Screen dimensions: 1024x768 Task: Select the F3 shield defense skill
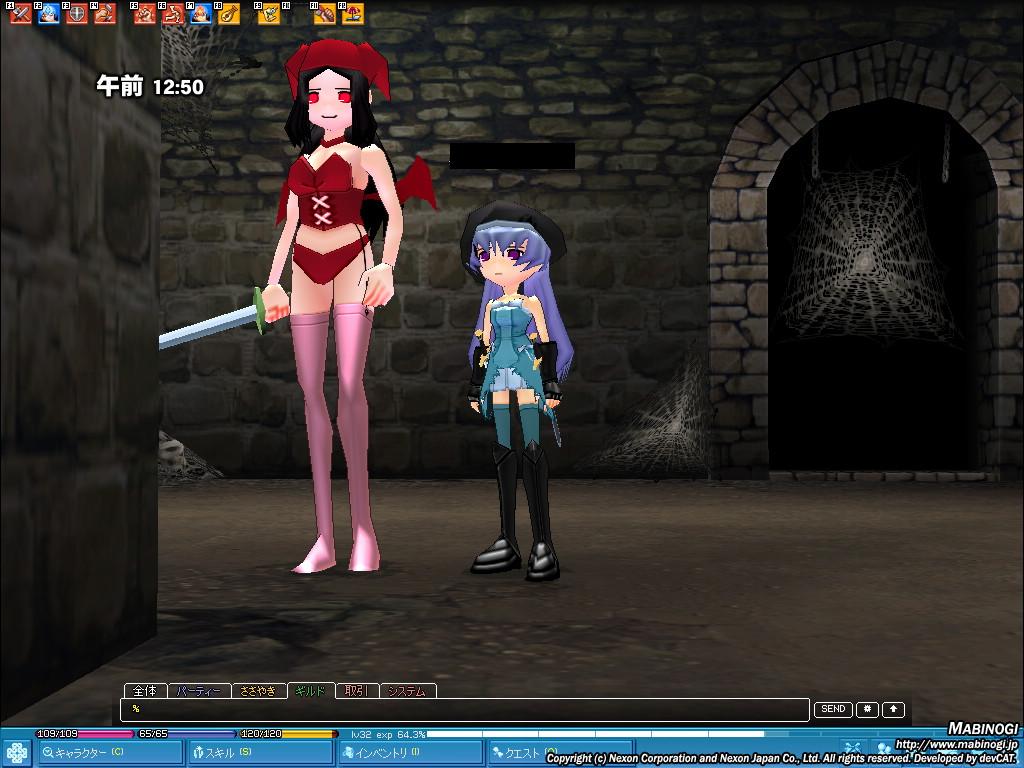point(76,14)
